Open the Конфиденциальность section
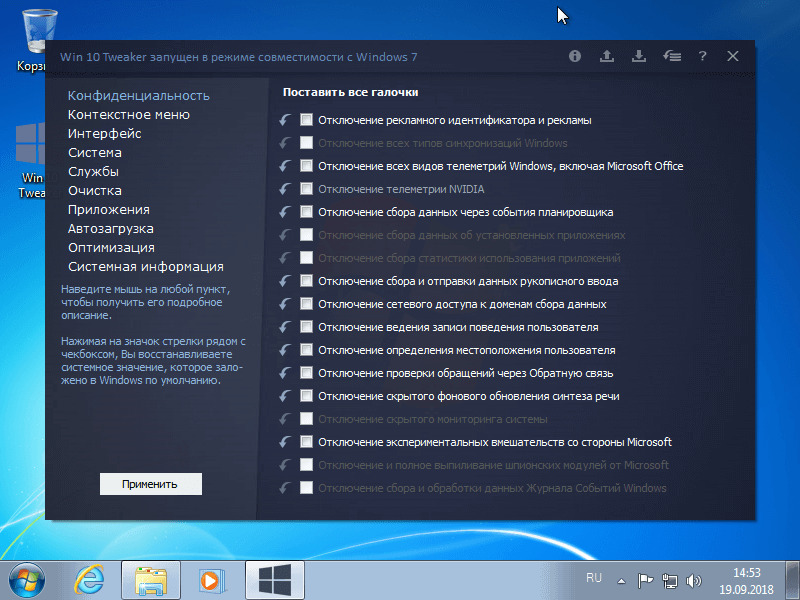The image size is (800, 600). (x=139, y=95)
